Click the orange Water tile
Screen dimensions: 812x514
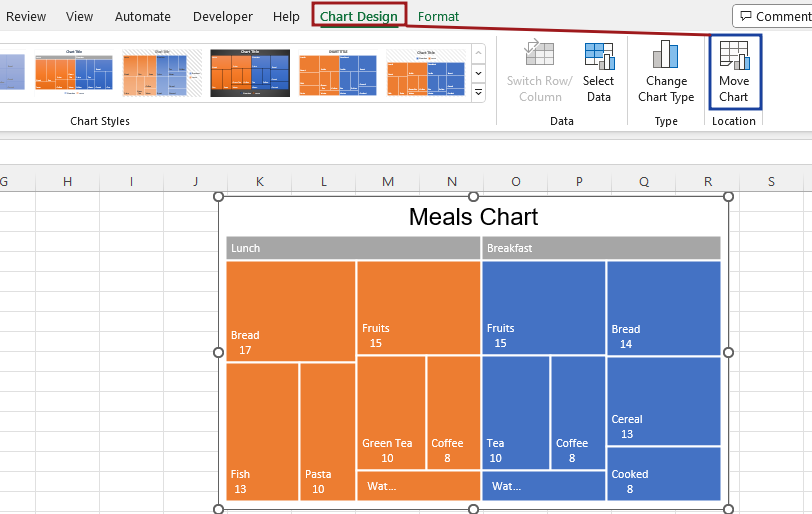(418, 486)
